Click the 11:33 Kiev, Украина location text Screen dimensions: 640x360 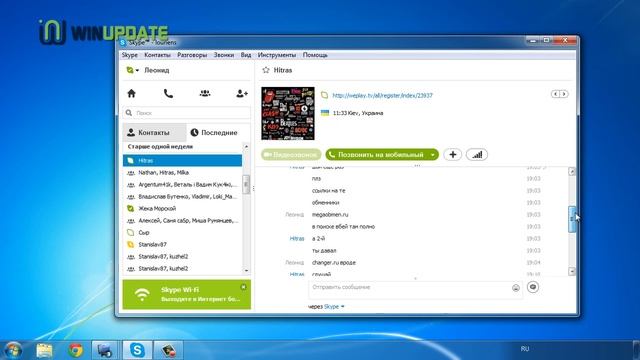(x=358, y=113)
